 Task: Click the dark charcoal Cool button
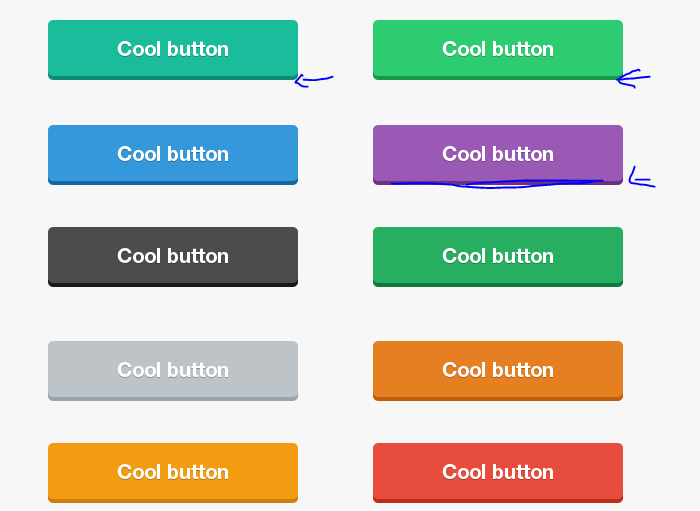pyautogui.click(x=172, y=255)
